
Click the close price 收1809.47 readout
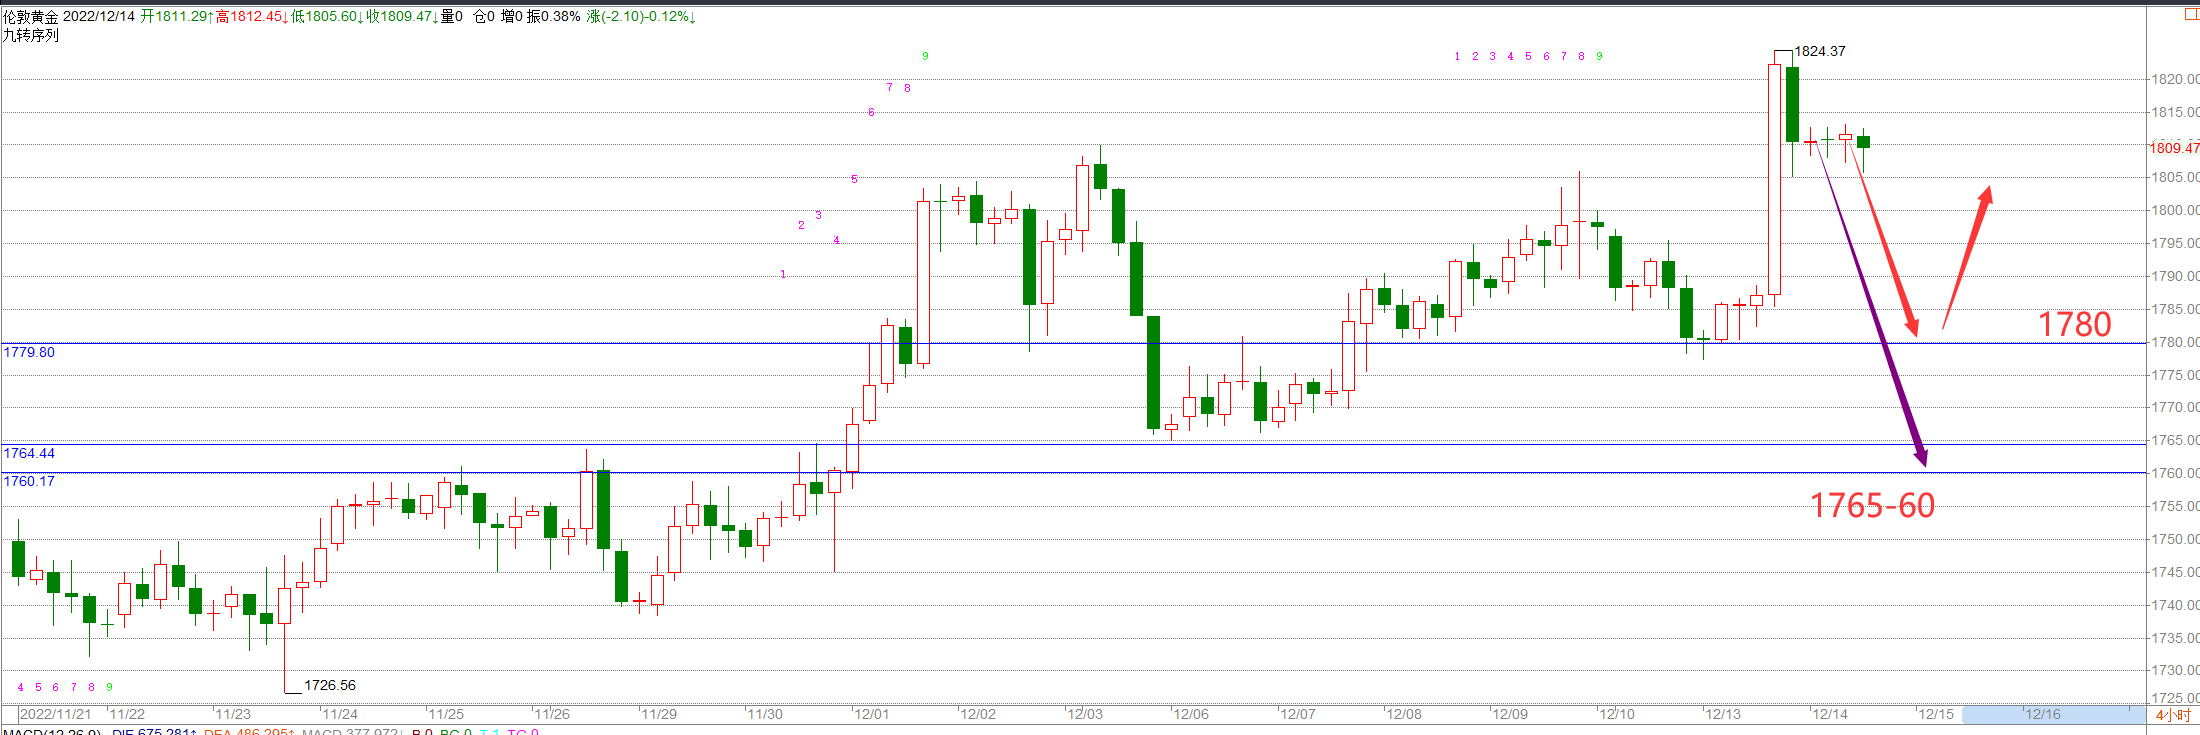(402, 17)
